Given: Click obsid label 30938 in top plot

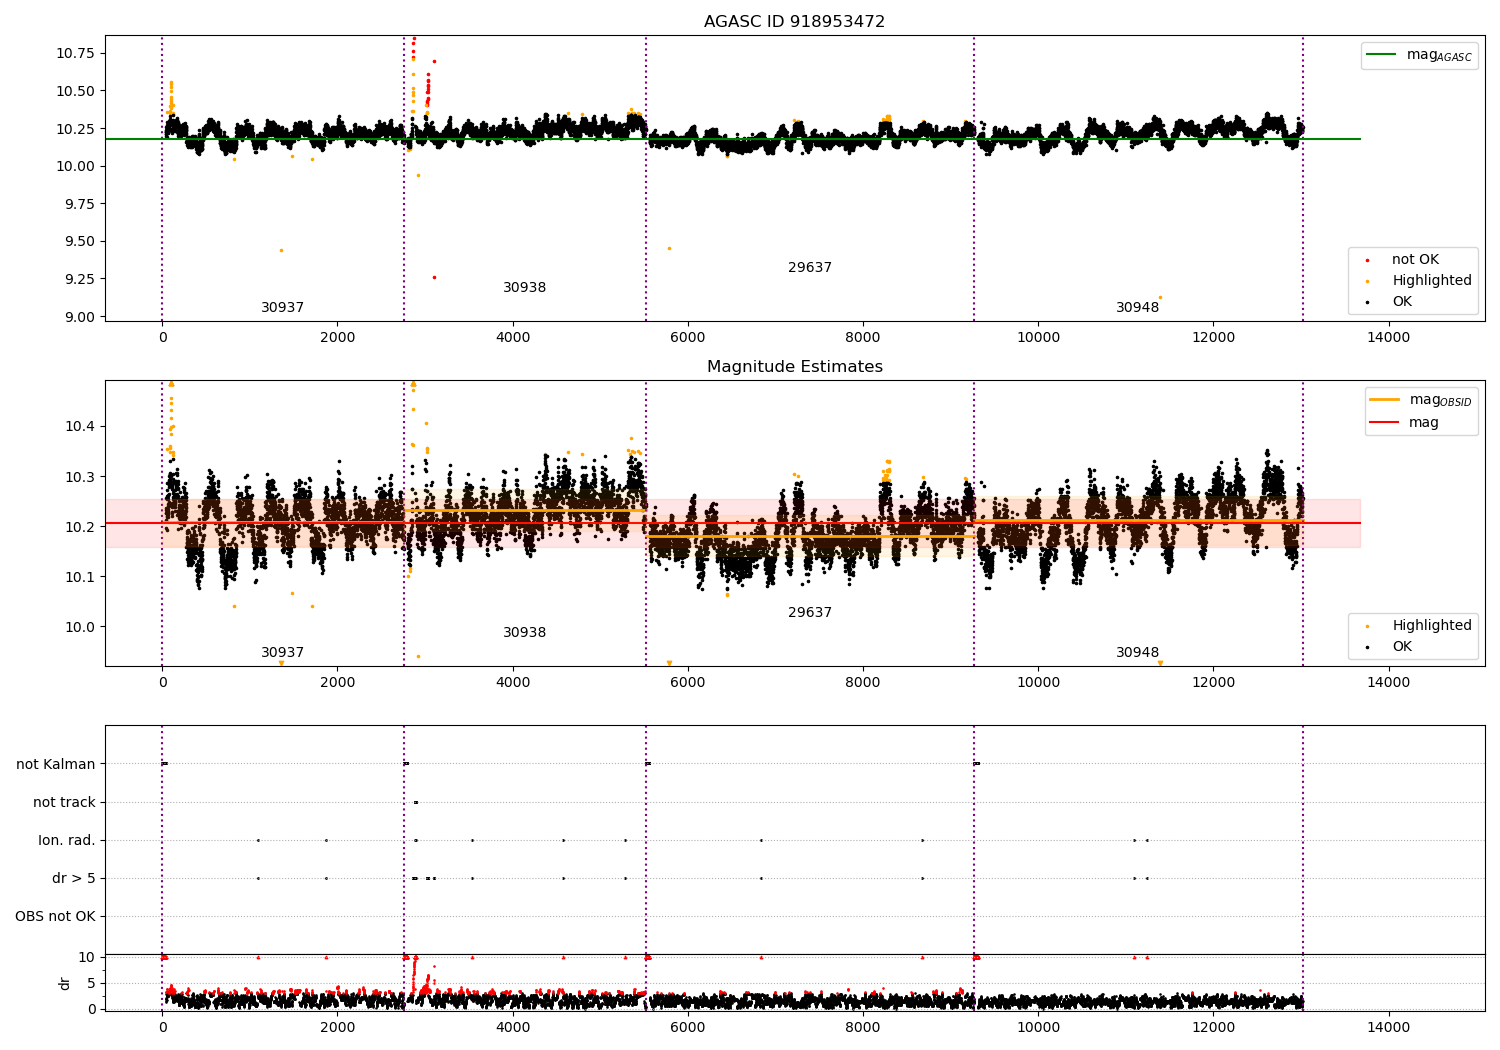Looking at the screenshot, I should point(524,288).
